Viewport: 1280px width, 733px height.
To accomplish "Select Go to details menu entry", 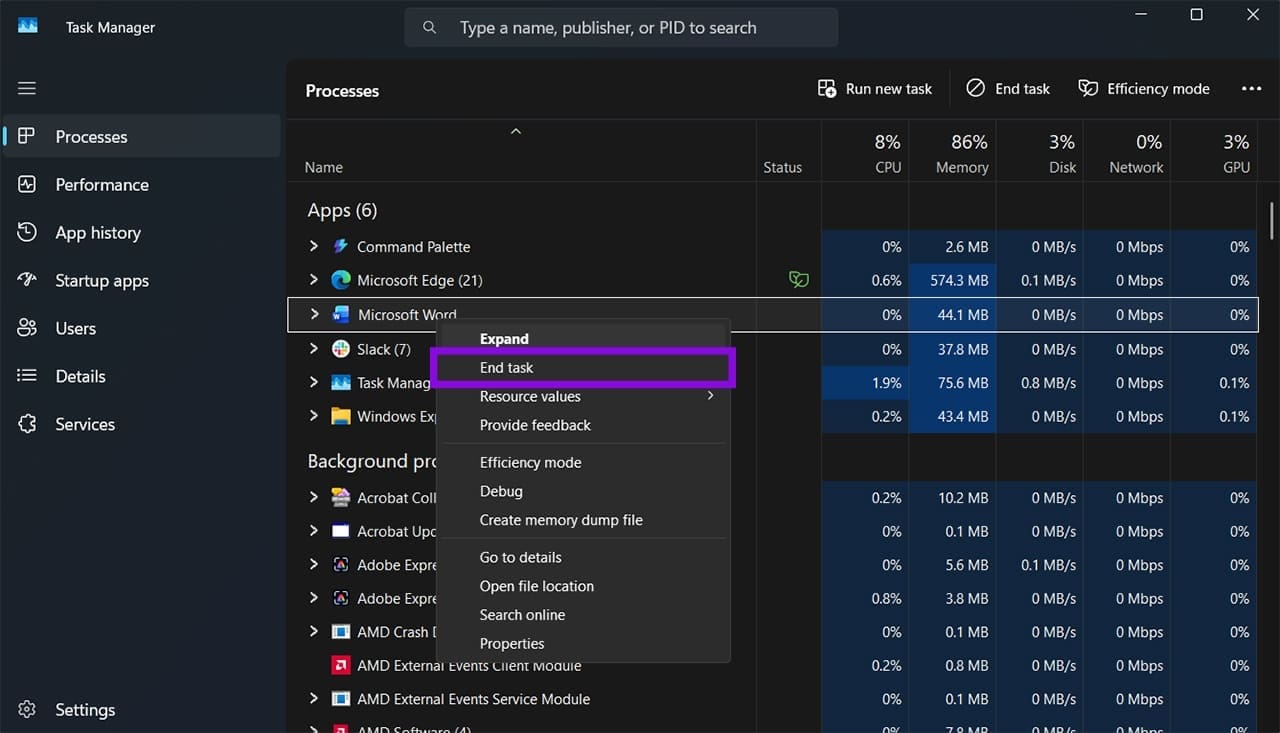I will click(x=583, y=558).
